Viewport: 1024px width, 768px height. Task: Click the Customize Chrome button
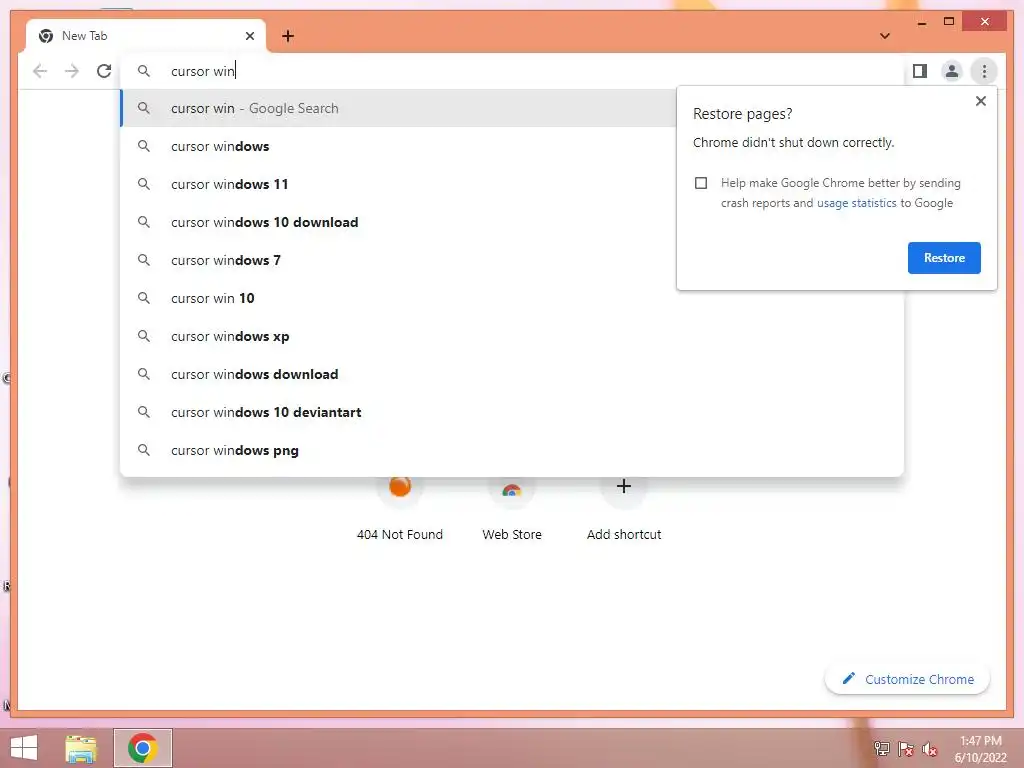pyautogui.click(x=907, y=679)
